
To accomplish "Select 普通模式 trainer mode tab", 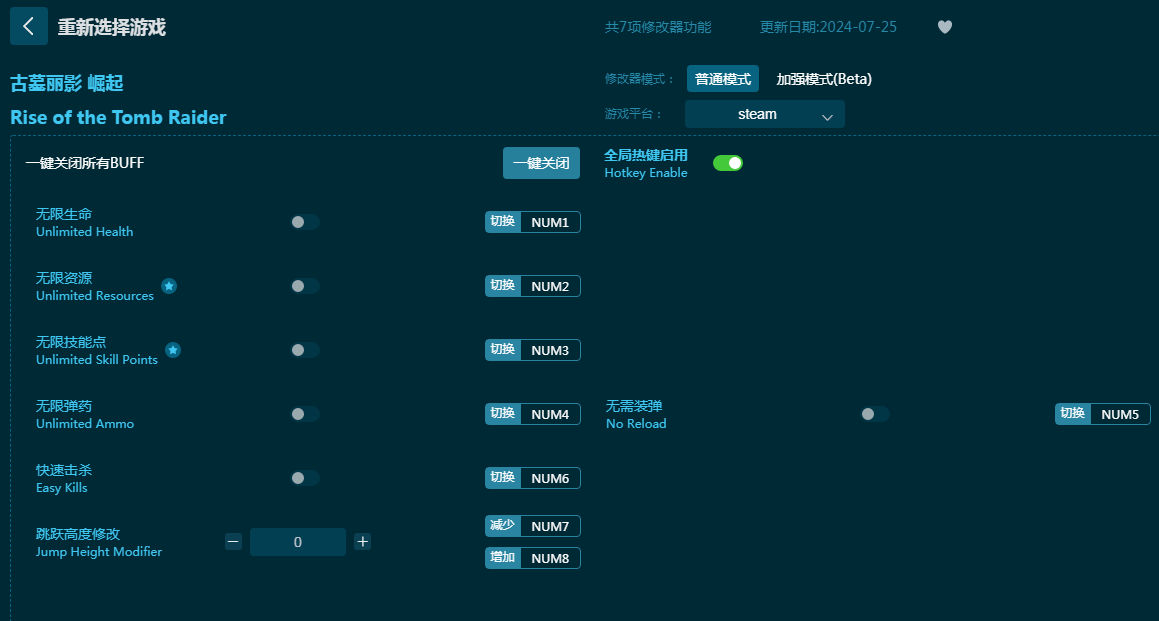I will pyautogui.click(x=723, y=78).
